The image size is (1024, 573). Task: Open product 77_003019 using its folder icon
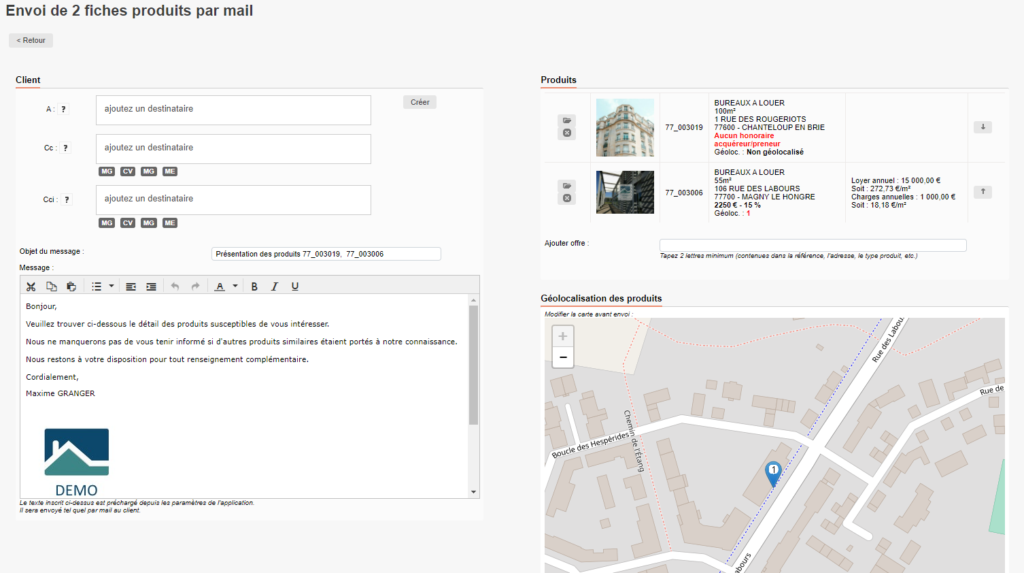(x=567, y=120)
